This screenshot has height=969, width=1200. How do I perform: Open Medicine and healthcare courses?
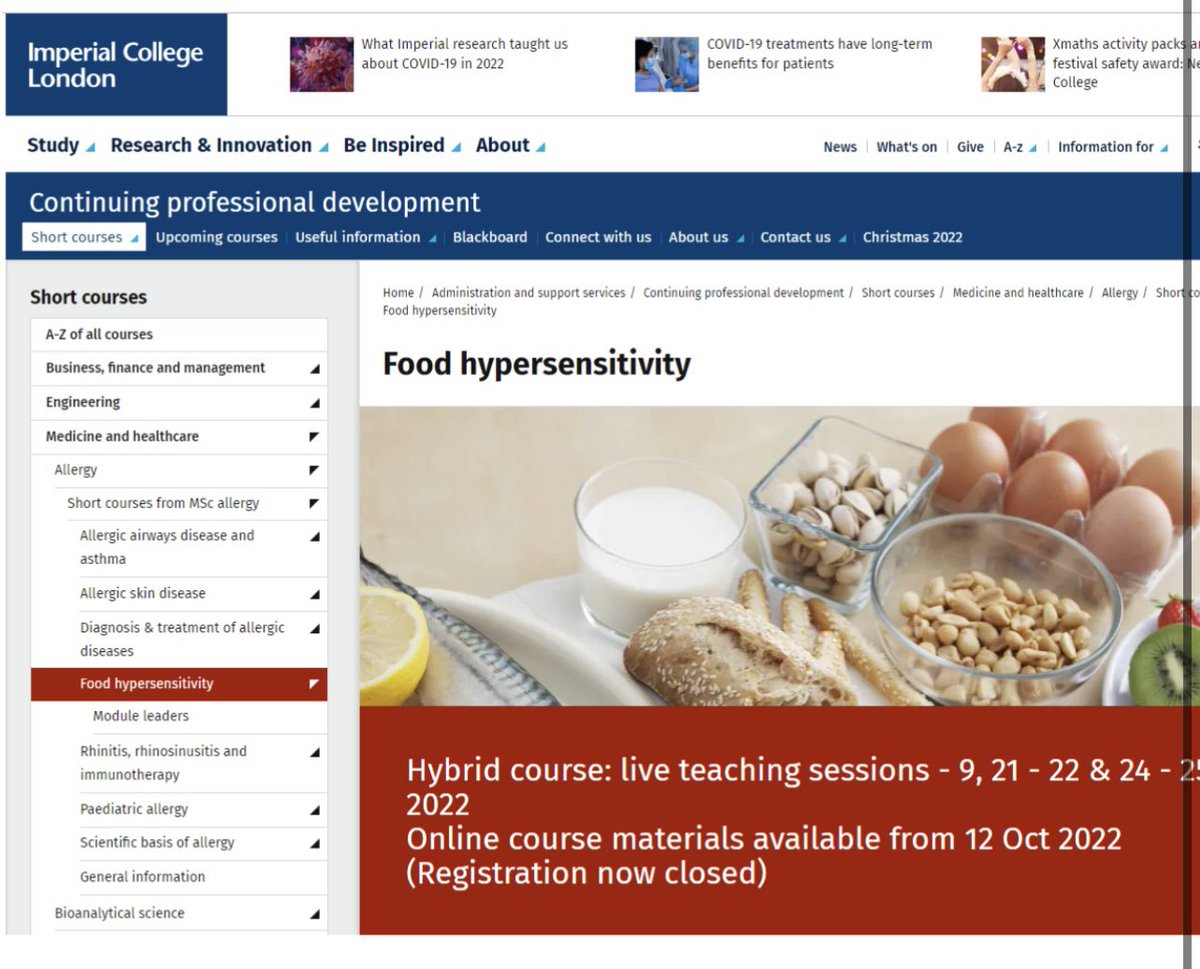122,436
